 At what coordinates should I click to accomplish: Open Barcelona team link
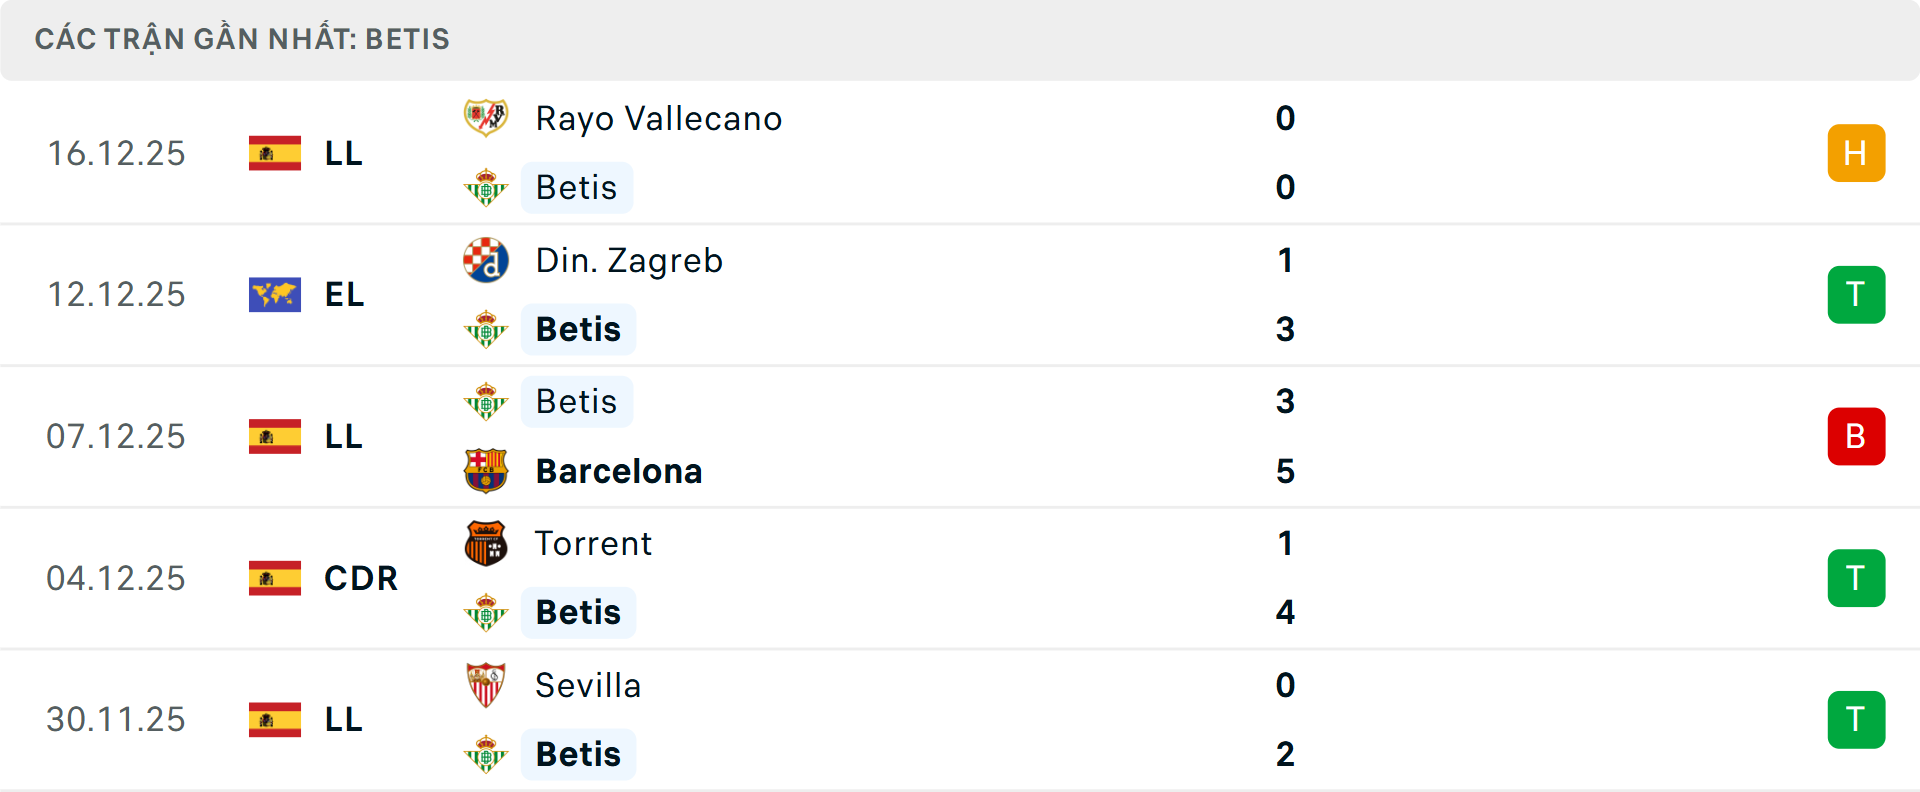[x=618, y=471]
